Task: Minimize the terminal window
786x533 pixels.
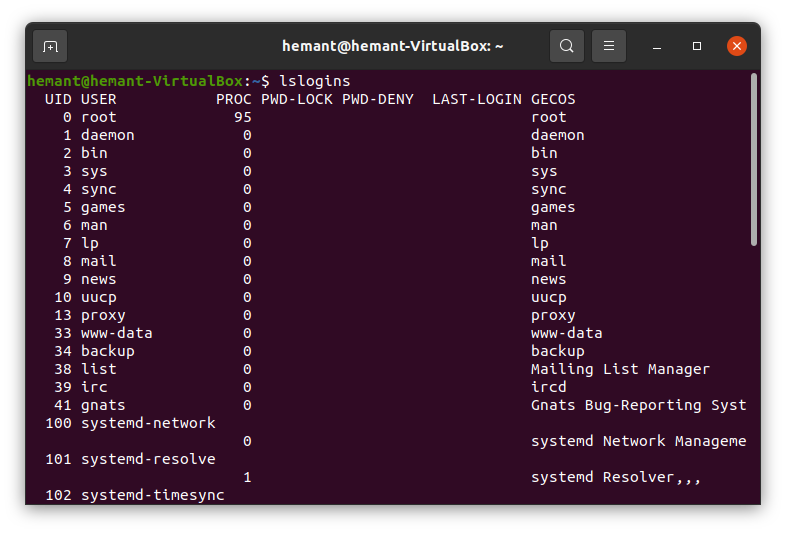Action: (658, 46)
